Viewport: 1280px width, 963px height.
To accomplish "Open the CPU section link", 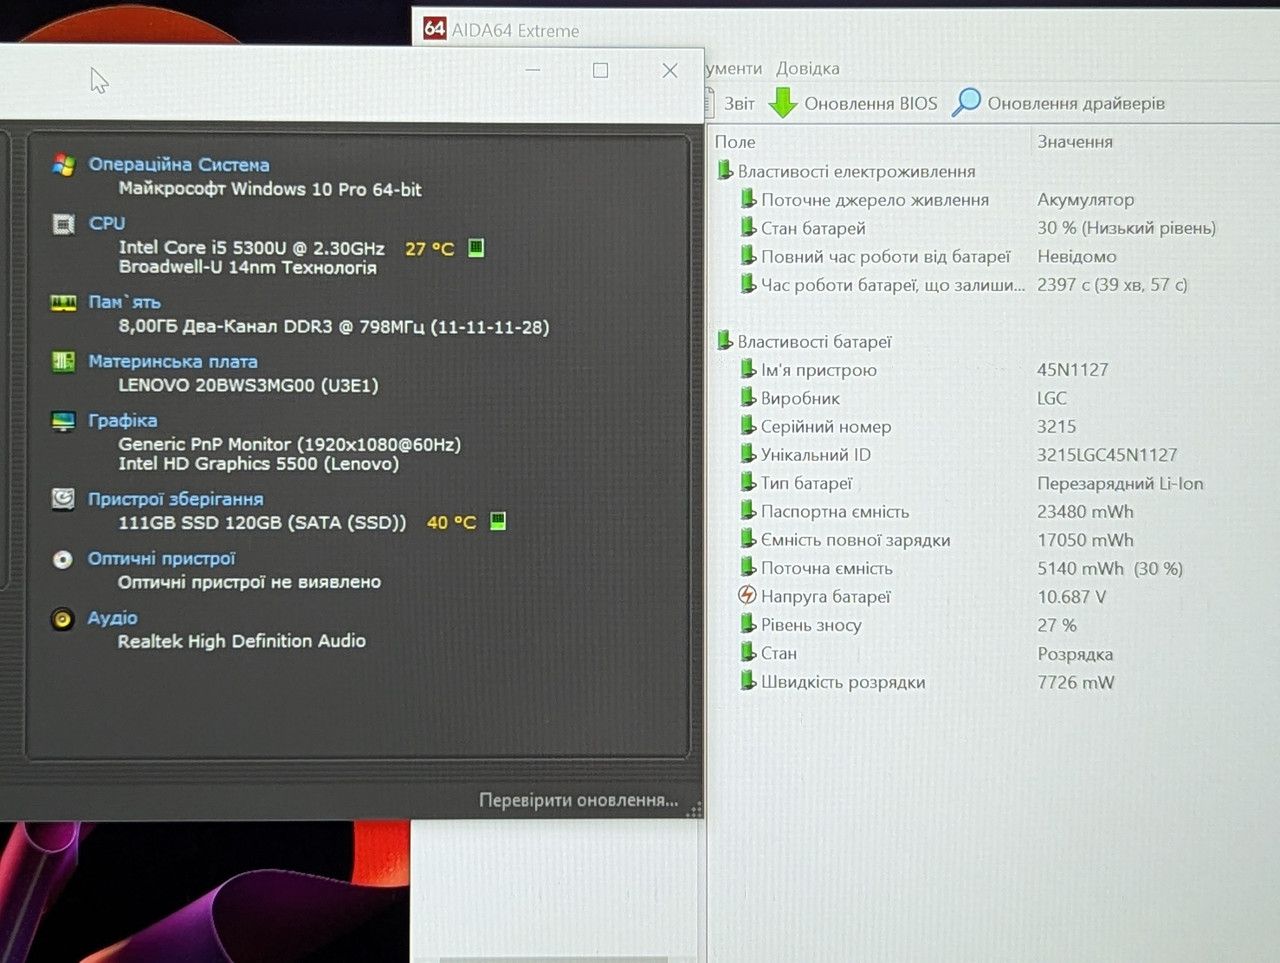I will pos(107,223).
